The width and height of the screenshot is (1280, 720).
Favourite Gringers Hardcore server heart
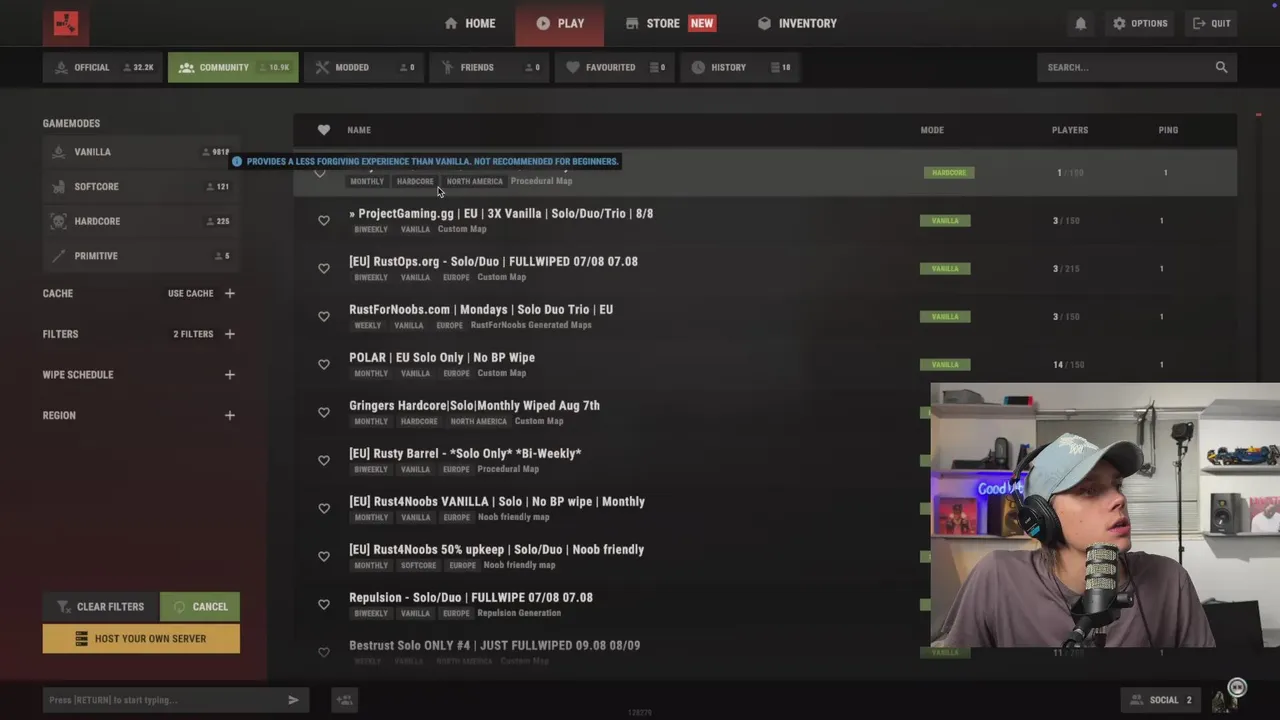point(323,413)
